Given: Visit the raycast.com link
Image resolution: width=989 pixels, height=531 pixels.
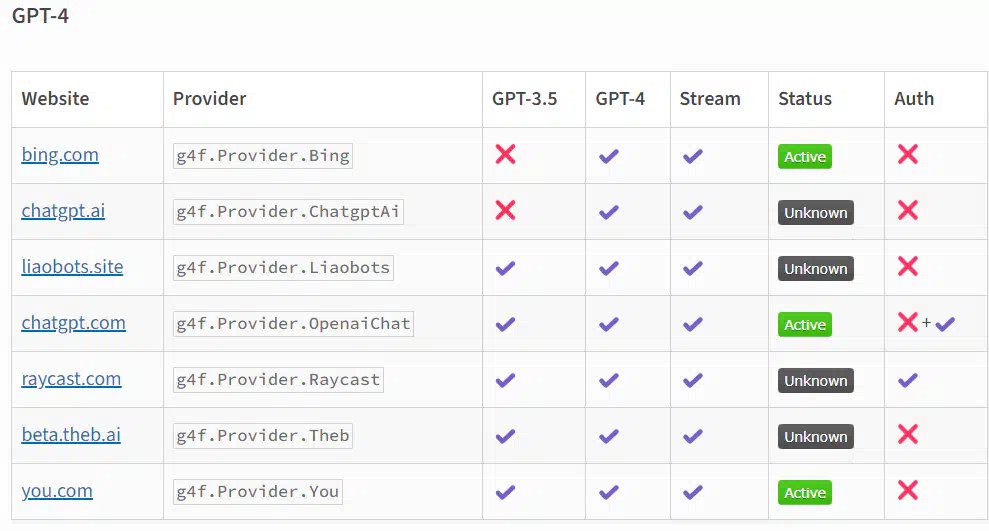Looking at the screenshot, I should [71, 379].
